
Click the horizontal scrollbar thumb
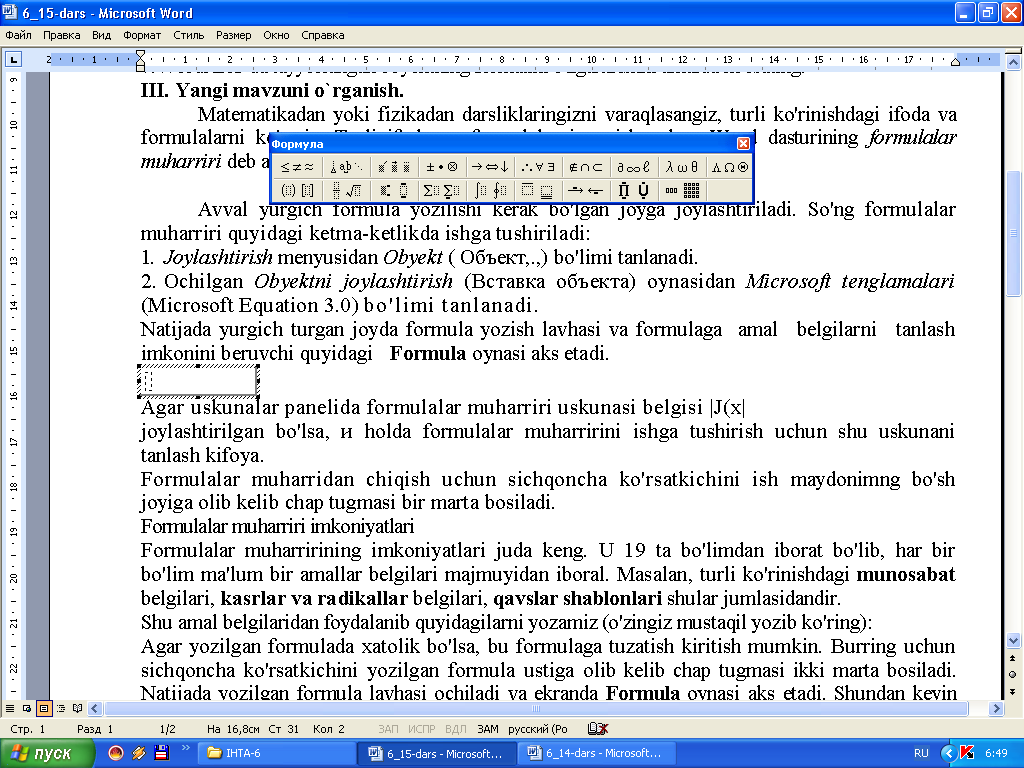click(x=536, y=709)
